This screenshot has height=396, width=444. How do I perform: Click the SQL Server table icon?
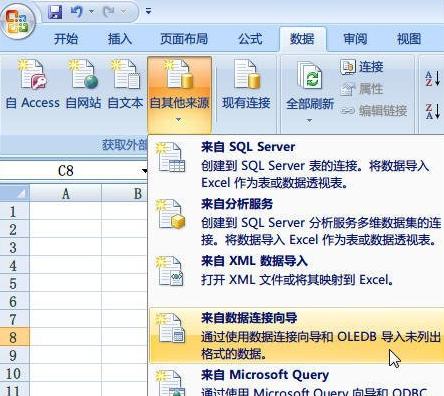point(171,157)
